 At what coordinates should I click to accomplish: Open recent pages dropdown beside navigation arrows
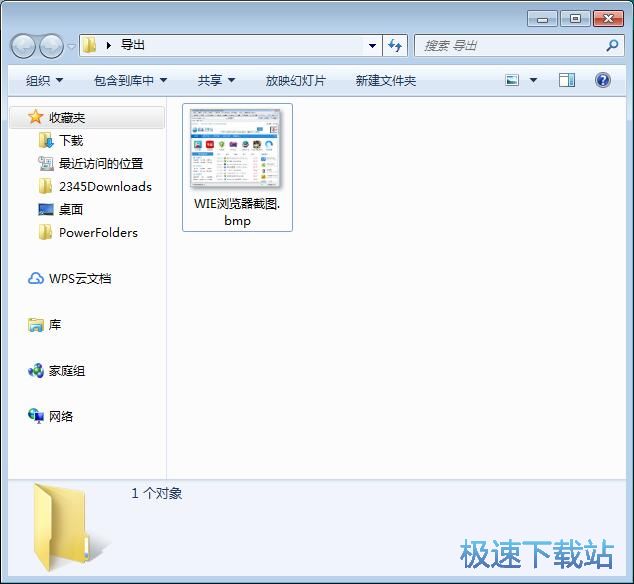point(71,47)
